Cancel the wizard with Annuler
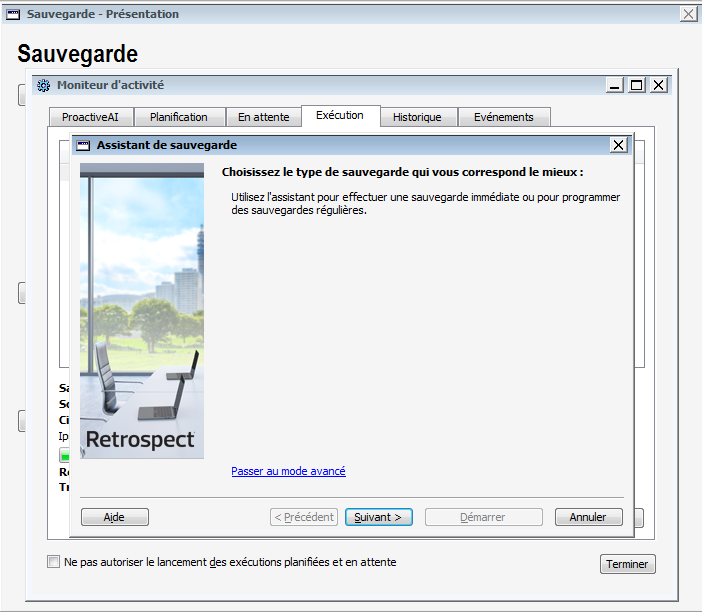The height and width of the screenshot is (612, 702). [588, 517]
